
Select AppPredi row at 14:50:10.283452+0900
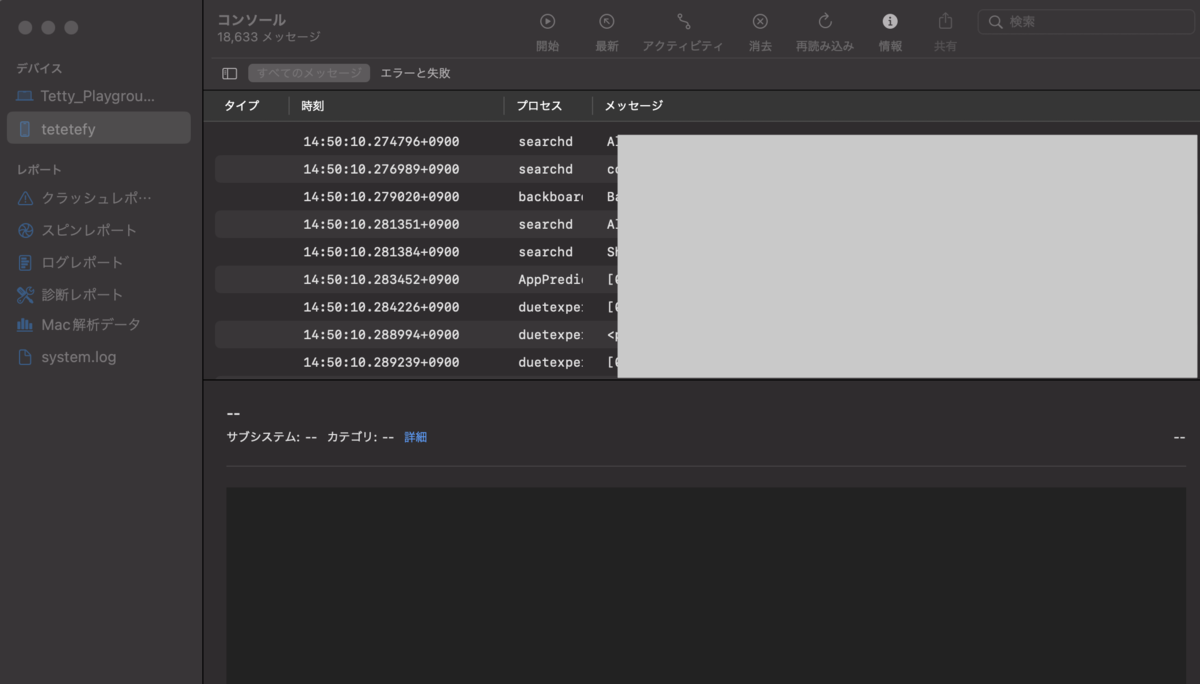706,279
